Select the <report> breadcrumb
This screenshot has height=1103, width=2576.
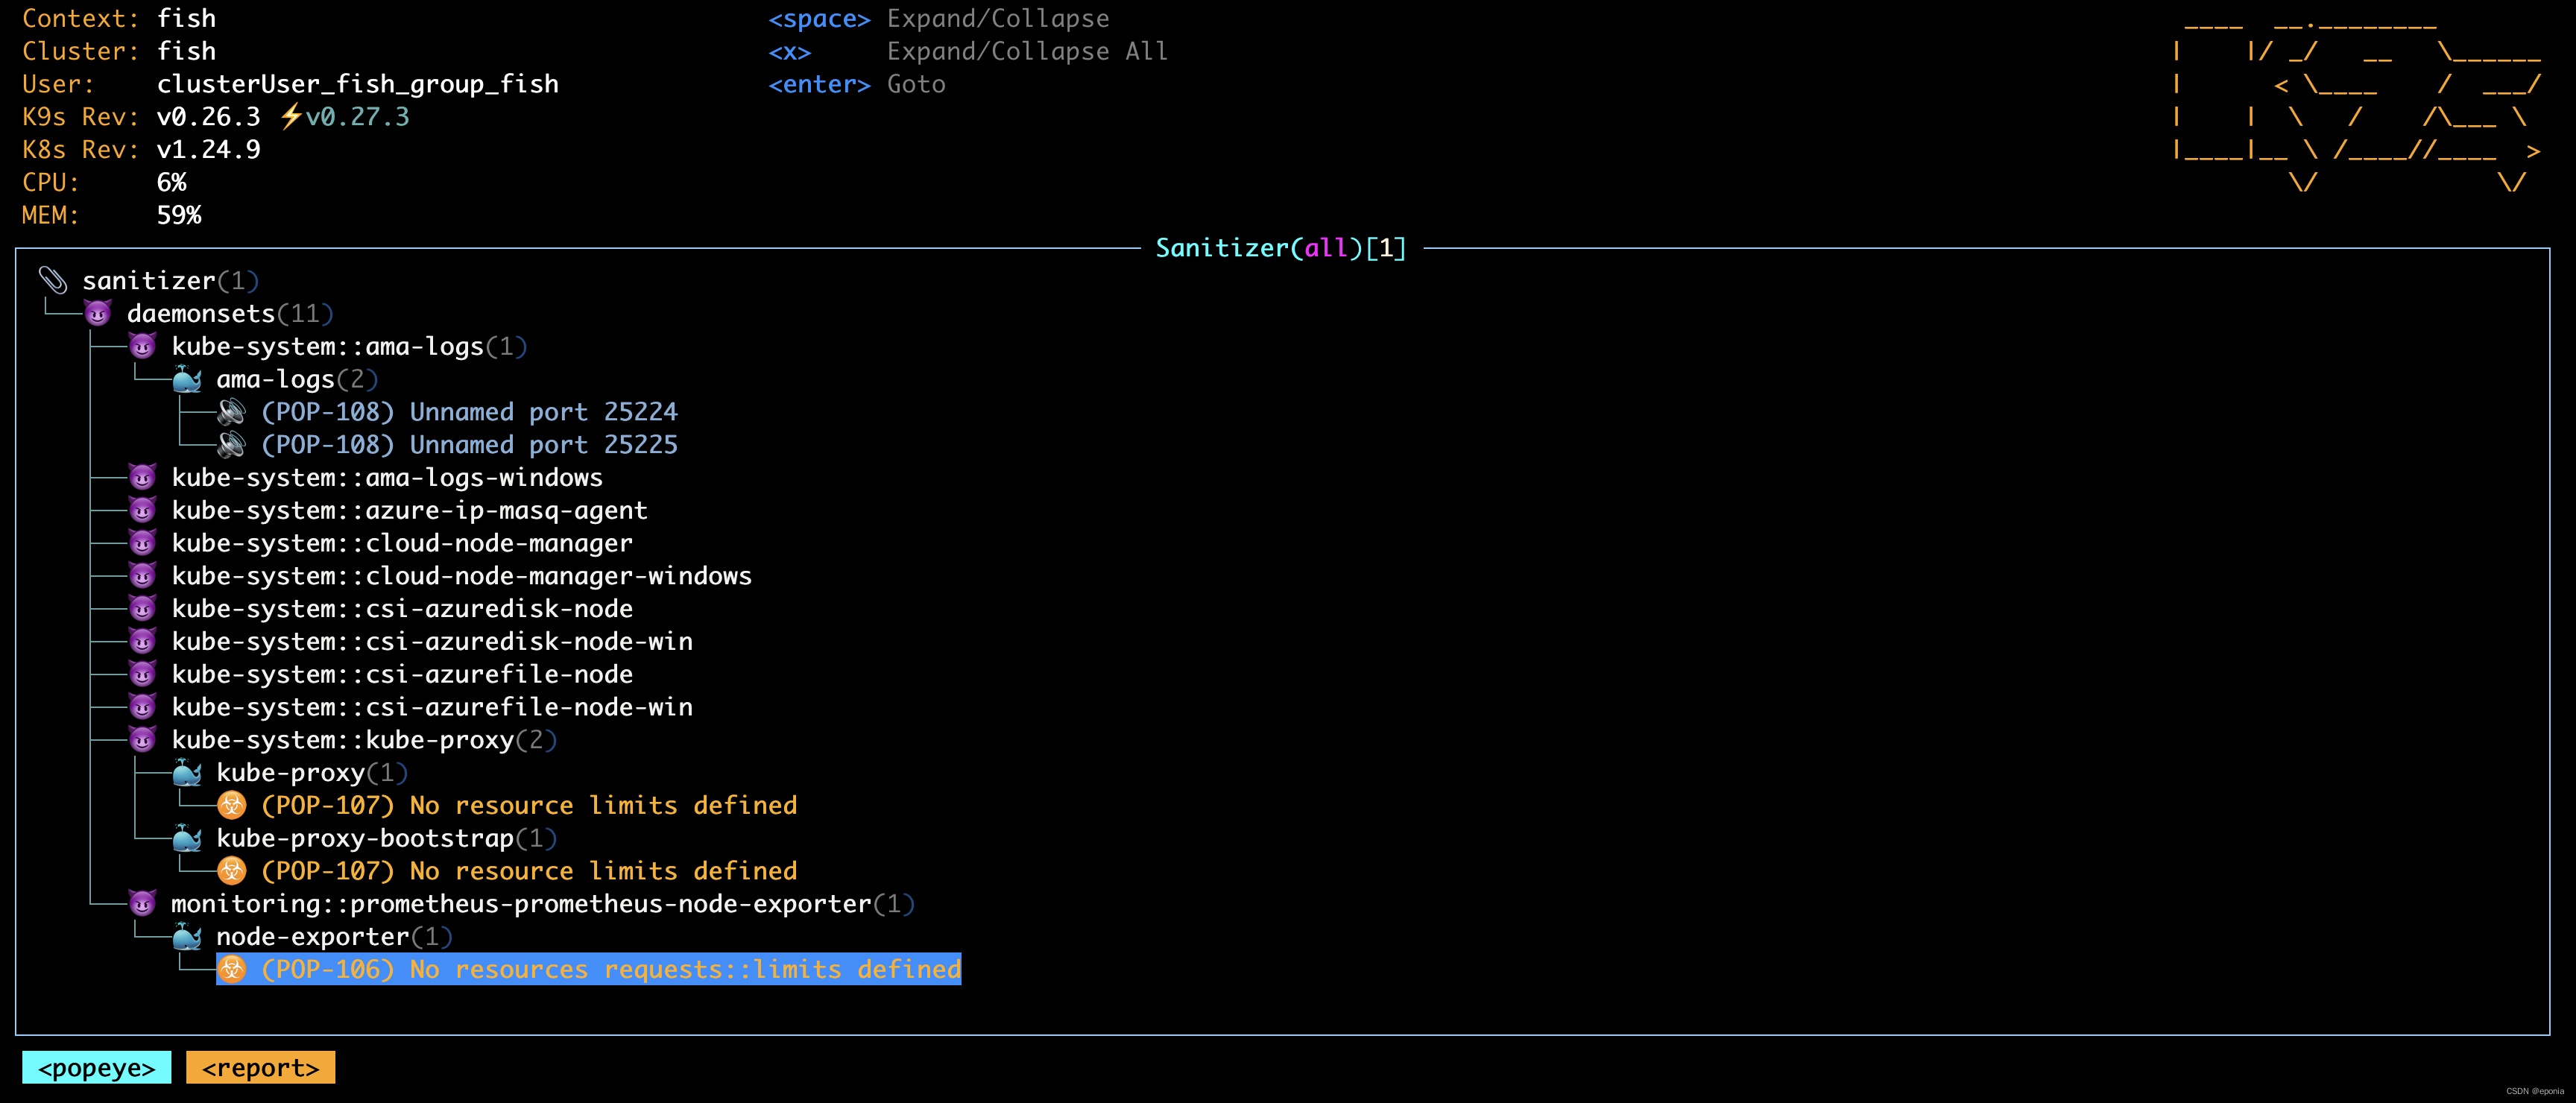coord(260,1067)
